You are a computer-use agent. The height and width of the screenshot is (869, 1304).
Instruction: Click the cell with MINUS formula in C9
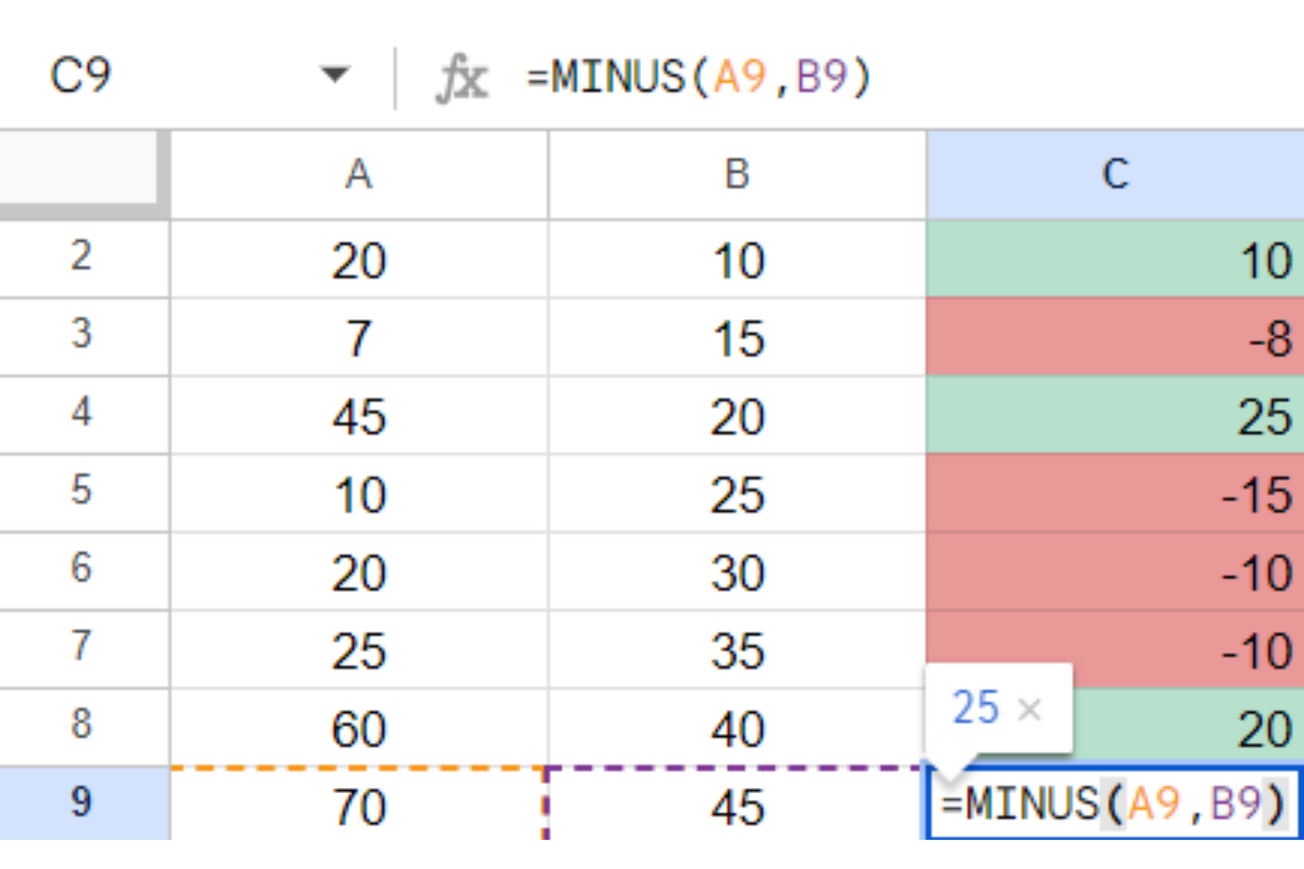coord(1115,800)
